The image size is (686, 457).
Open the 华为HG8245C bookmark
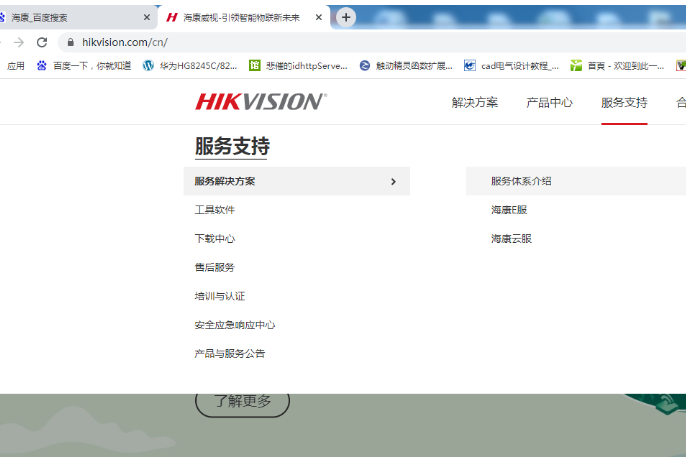tap(190, 66)
